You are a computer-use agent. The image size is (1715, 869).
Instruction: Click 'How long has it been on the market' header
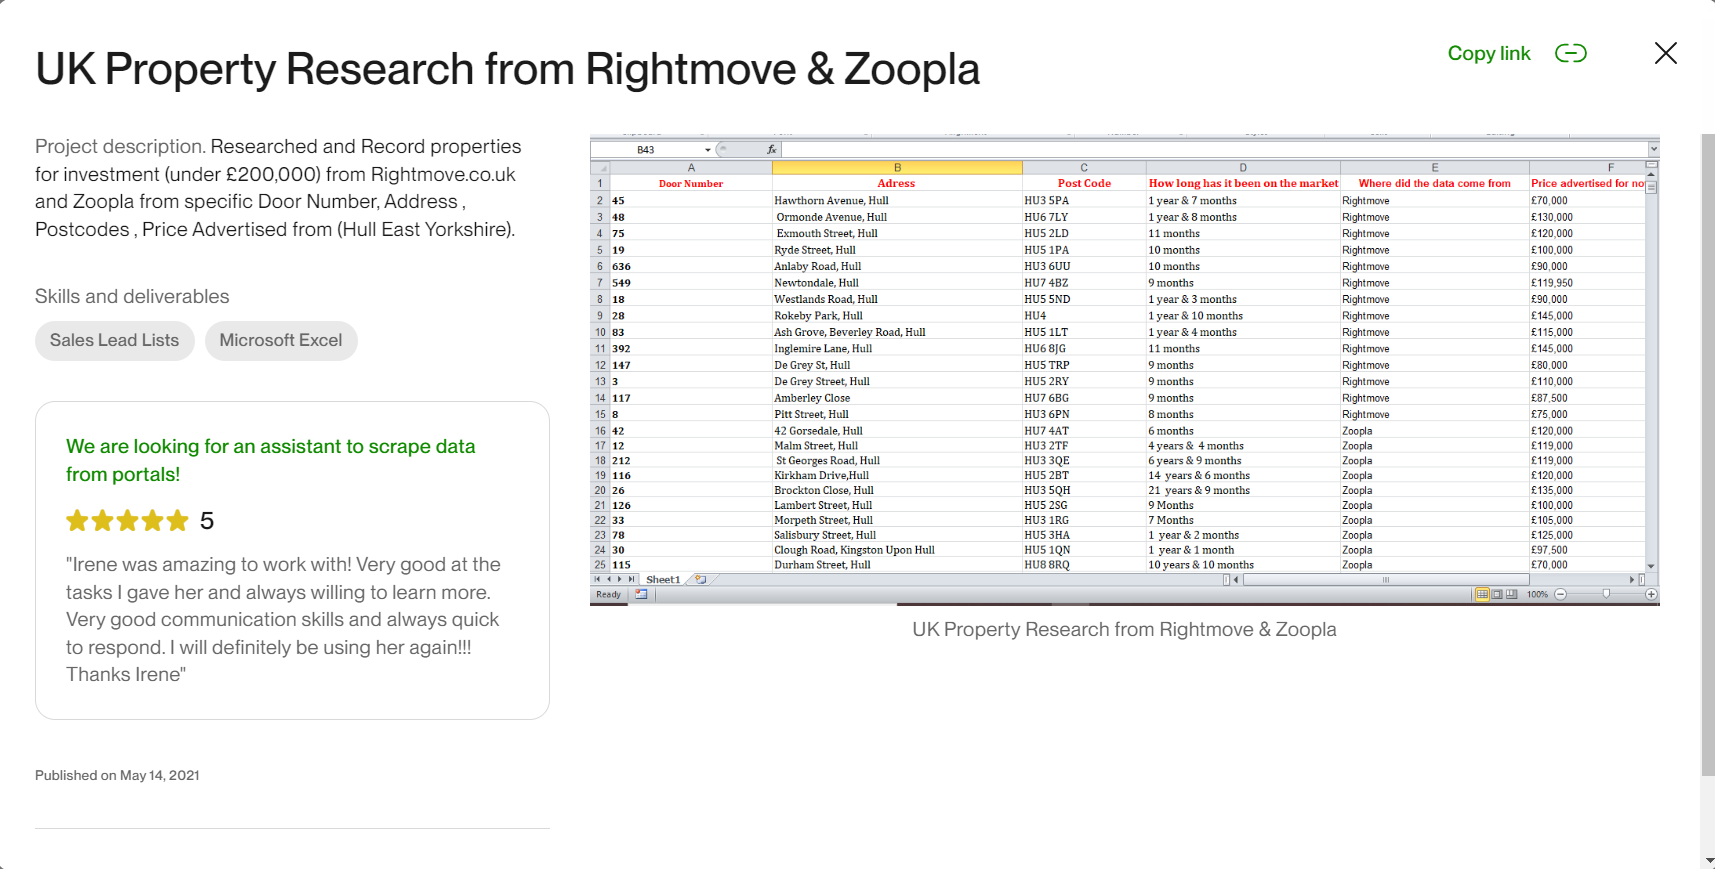coord(1243,184)
